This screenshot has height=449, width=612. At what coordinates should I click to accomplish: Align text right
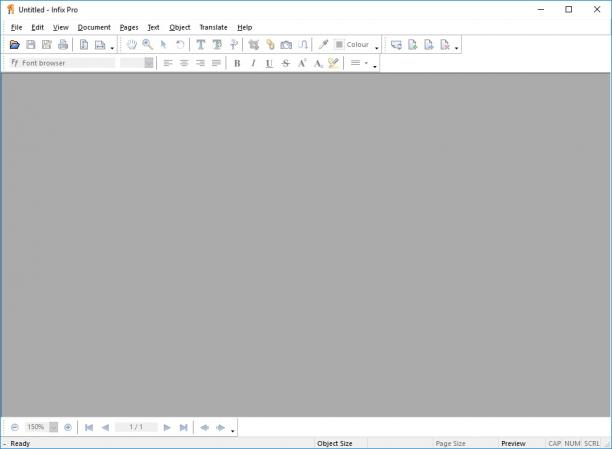pyautogui.click(x=200, y=63)
